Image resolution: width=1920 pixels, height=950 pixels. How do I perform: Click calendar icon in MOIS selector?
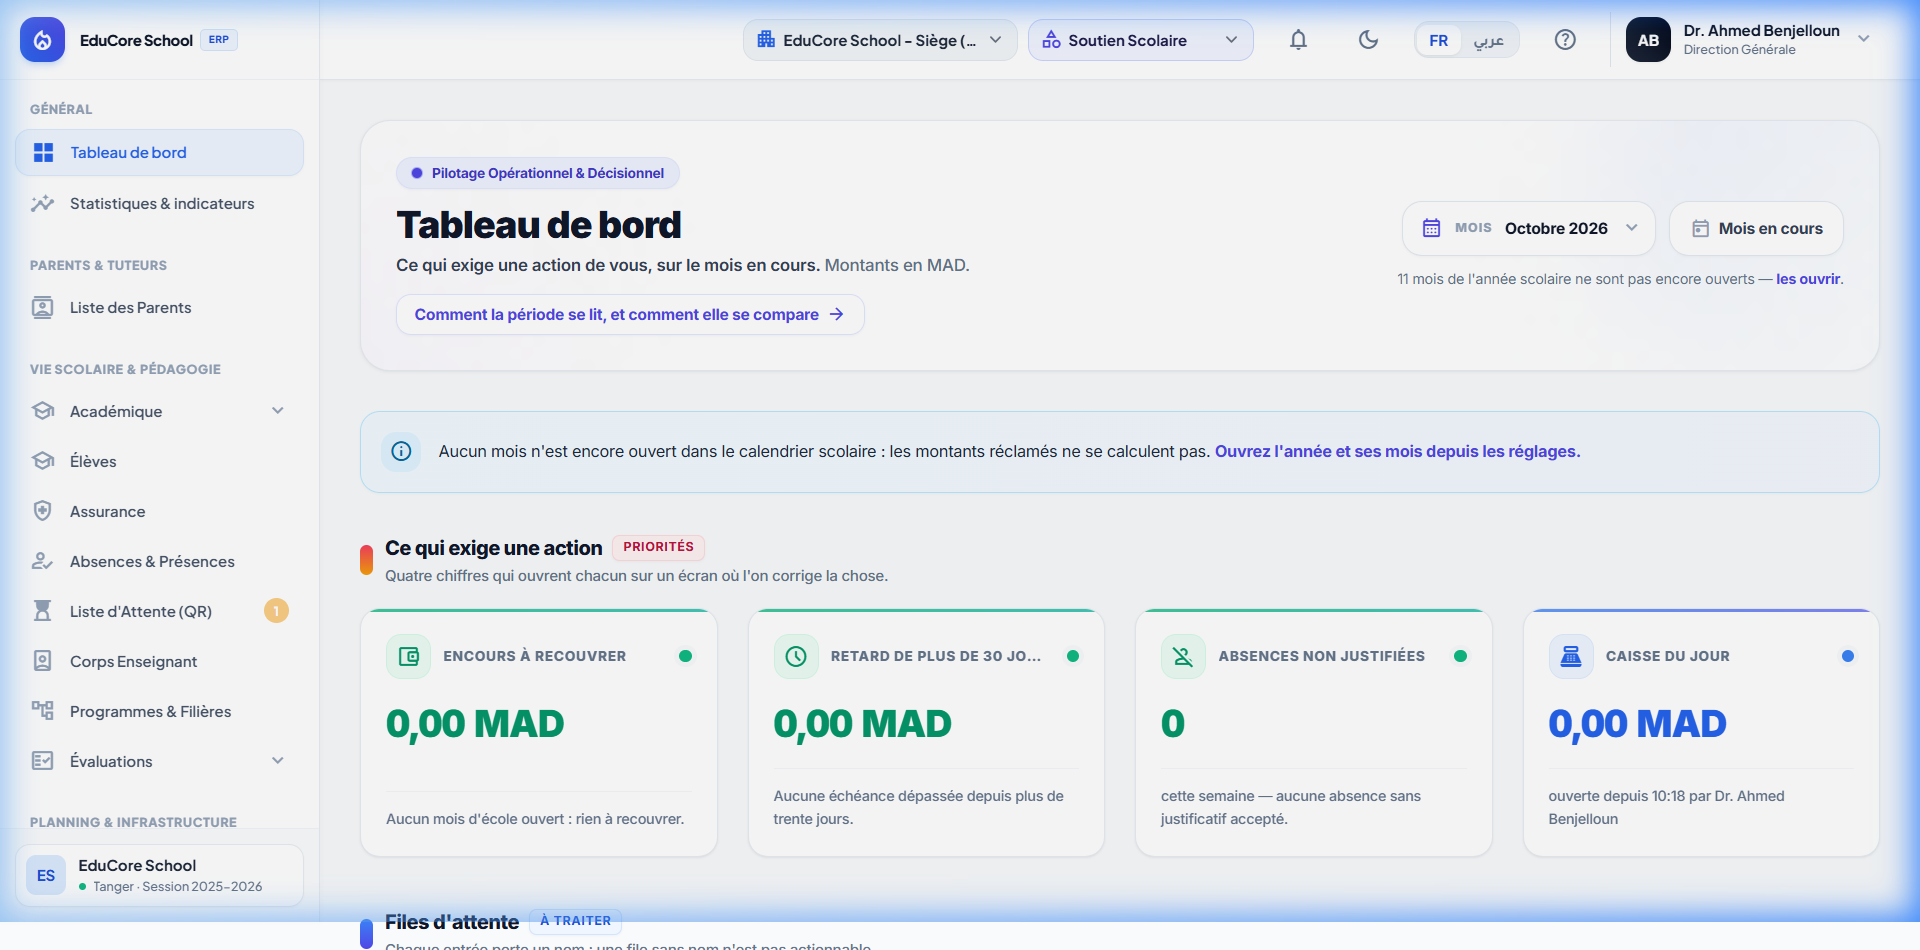[1431, 228]
